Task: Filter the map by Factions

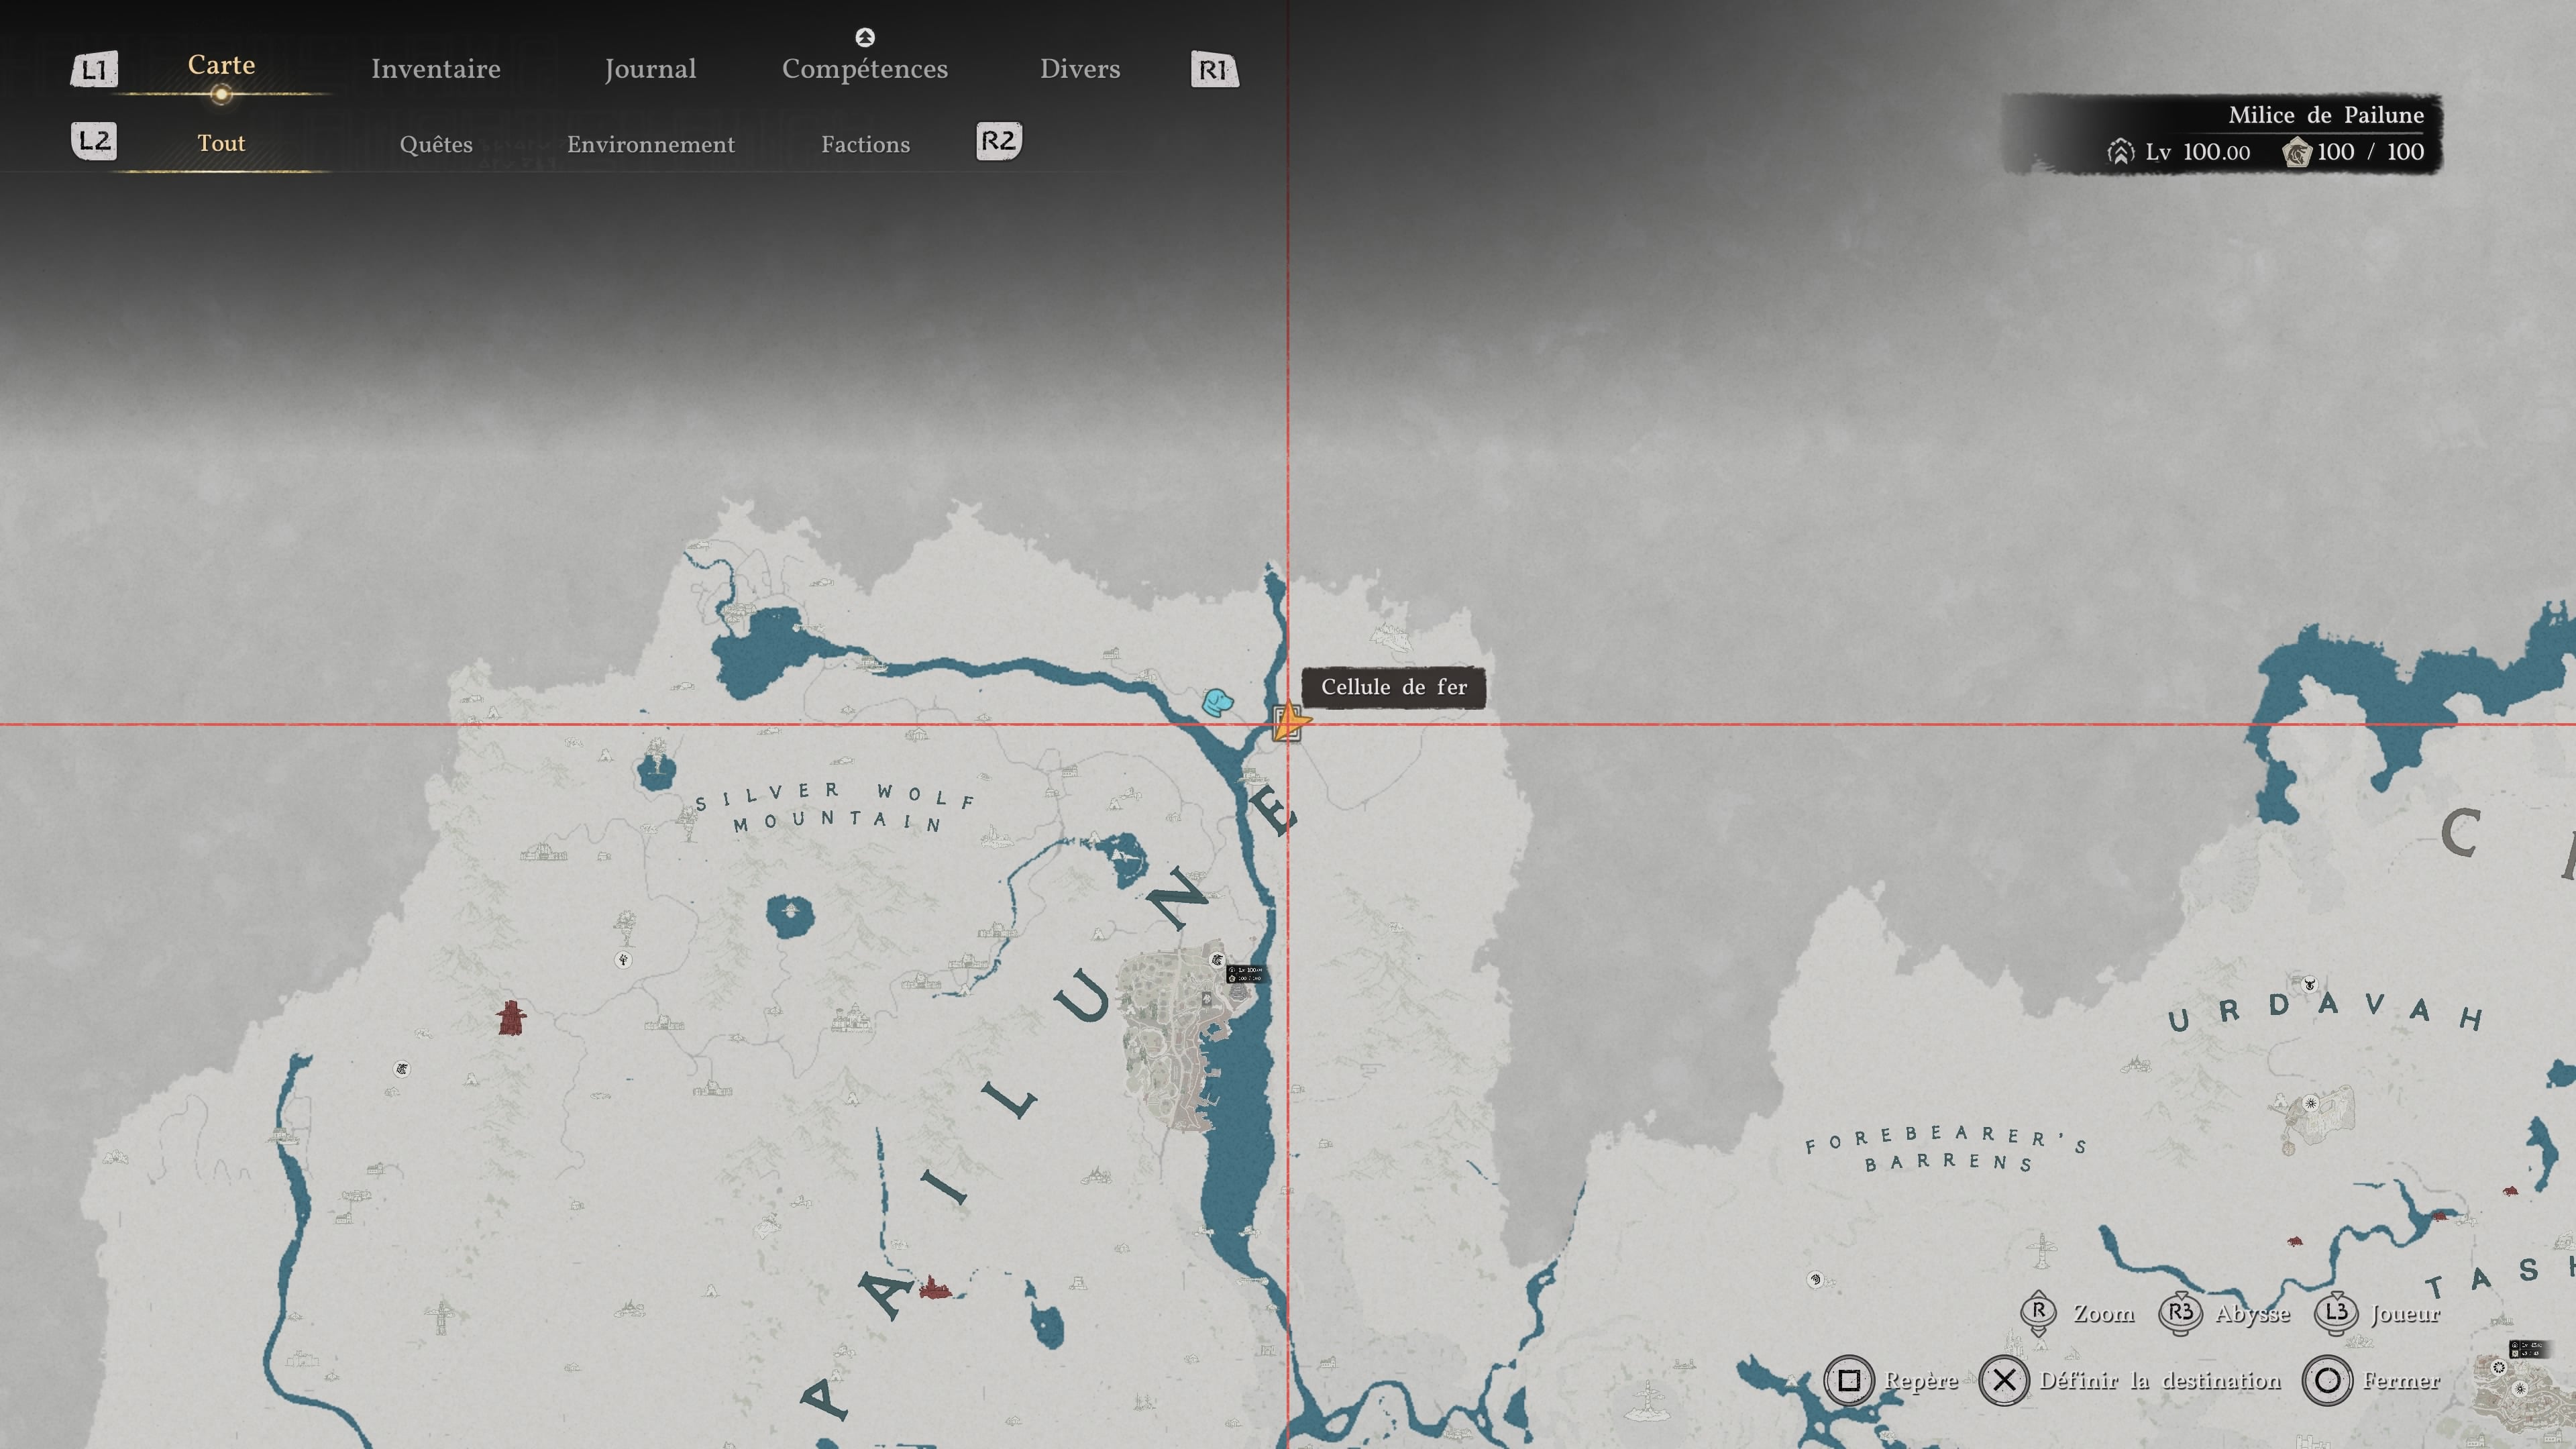Action: (x=866, y=144)
